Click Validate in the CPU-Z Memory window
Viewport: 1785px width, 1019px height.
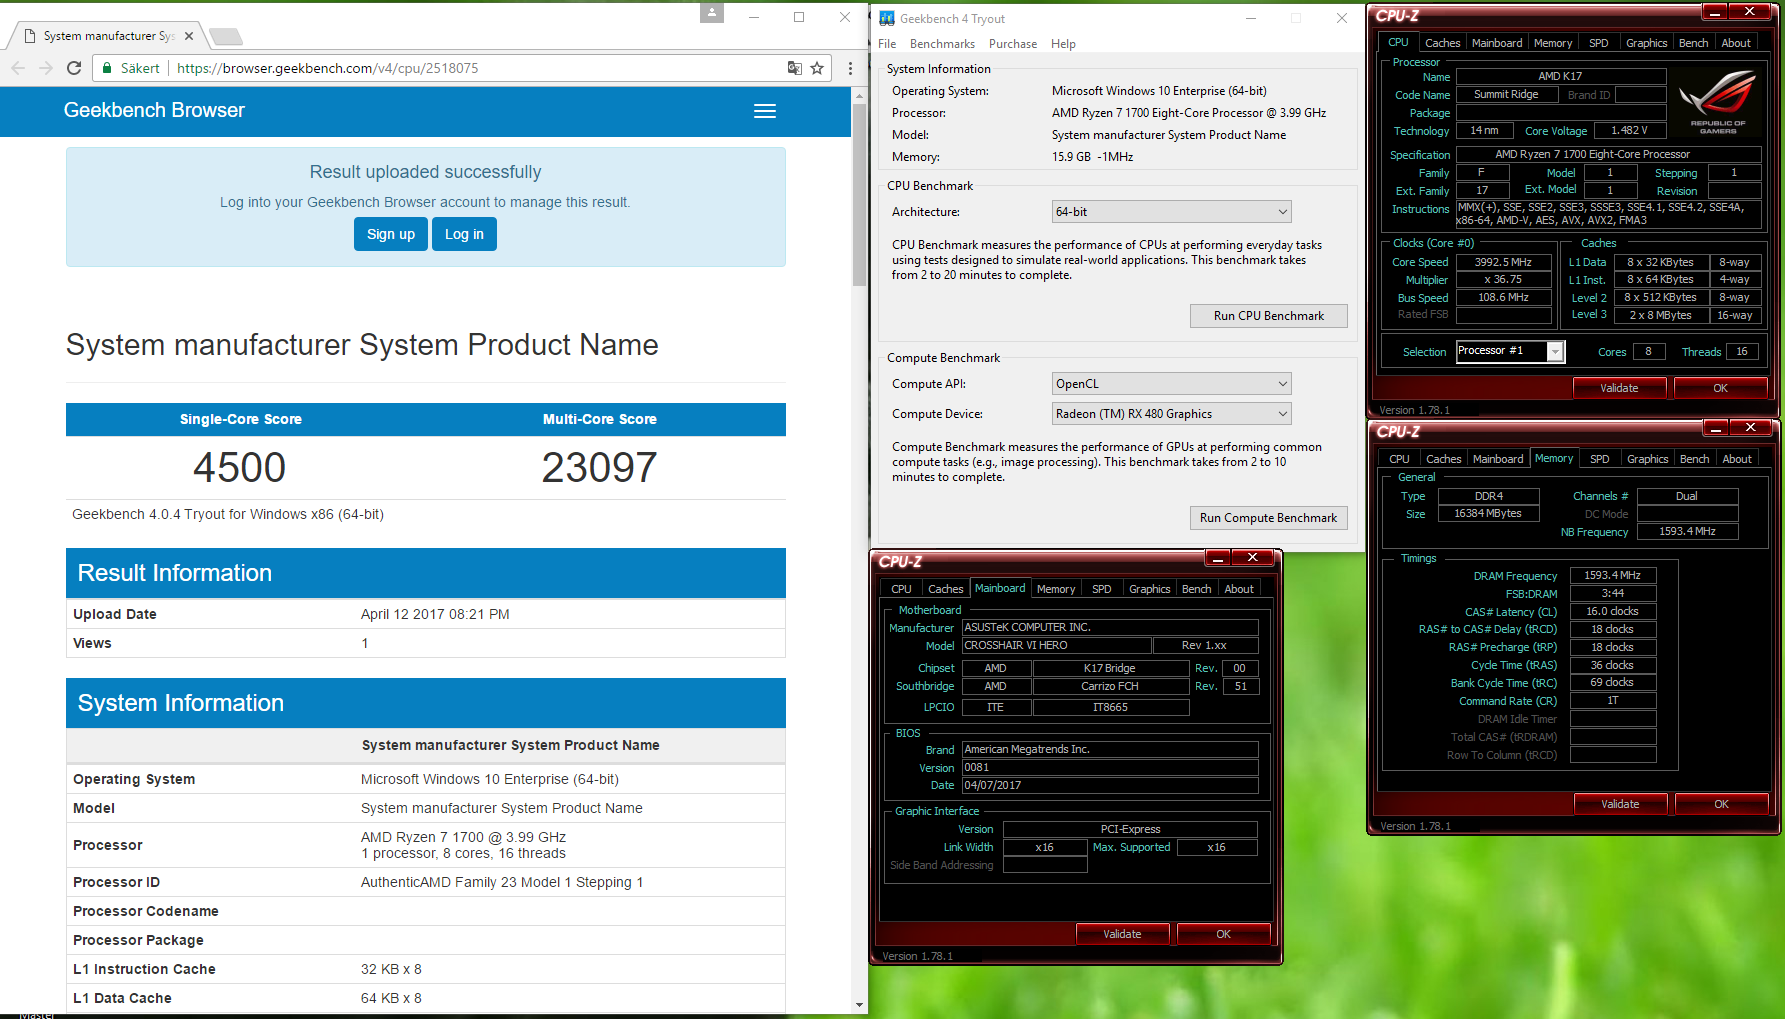coord(1620,804)
